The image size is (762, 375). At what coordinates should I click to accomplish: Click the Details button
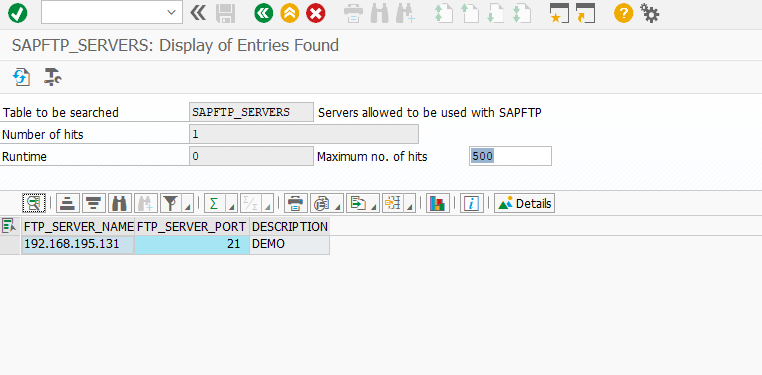pos(524,203)
